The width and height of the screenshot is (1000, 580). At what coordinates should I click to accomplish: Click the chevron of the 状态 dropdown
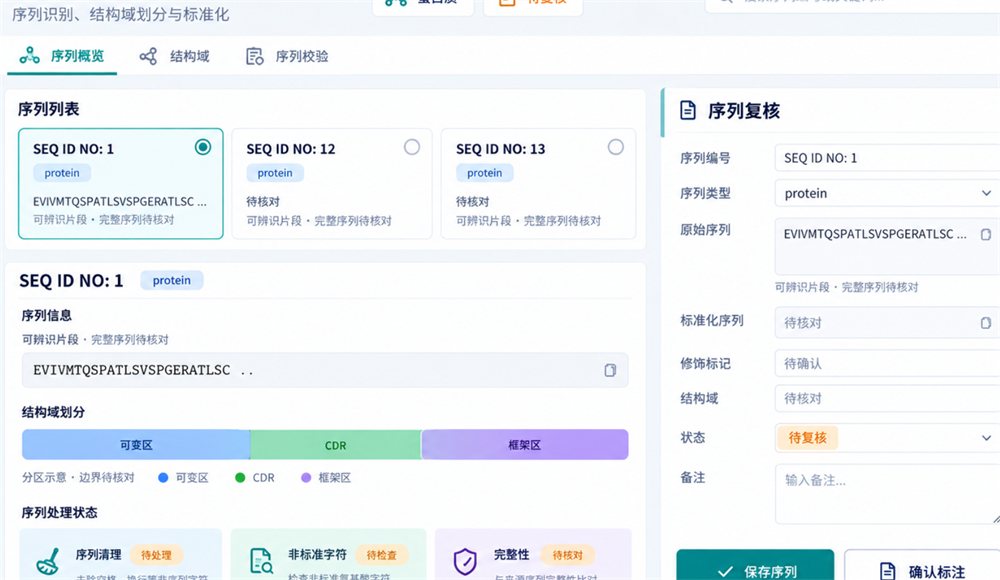pos(986,438)
